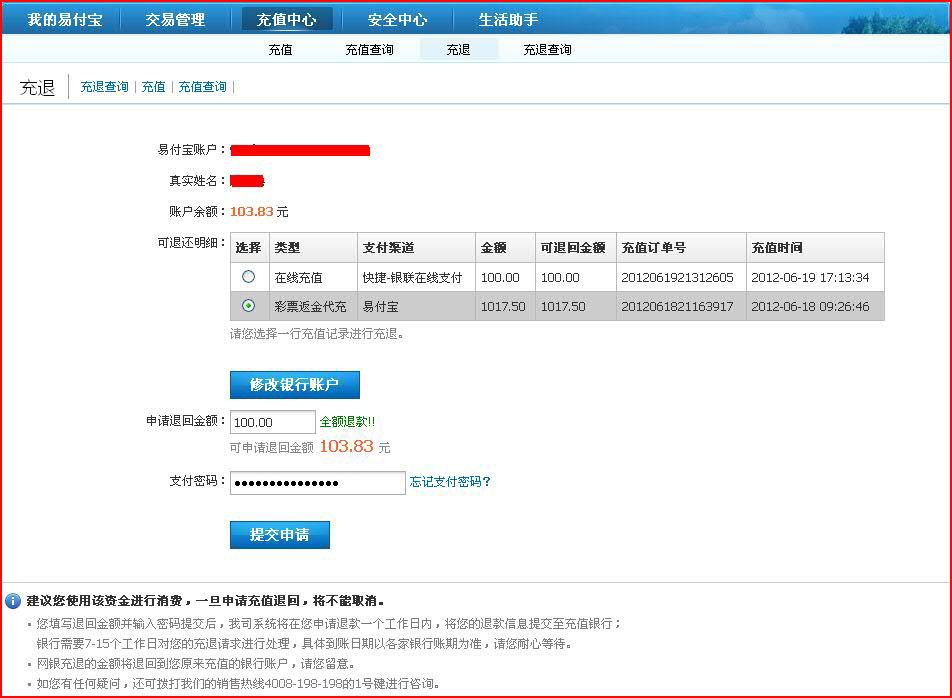Click the 充值查询 breadcrumb link
The height and width of the screenshot is (698, 952).
(202, 87)
